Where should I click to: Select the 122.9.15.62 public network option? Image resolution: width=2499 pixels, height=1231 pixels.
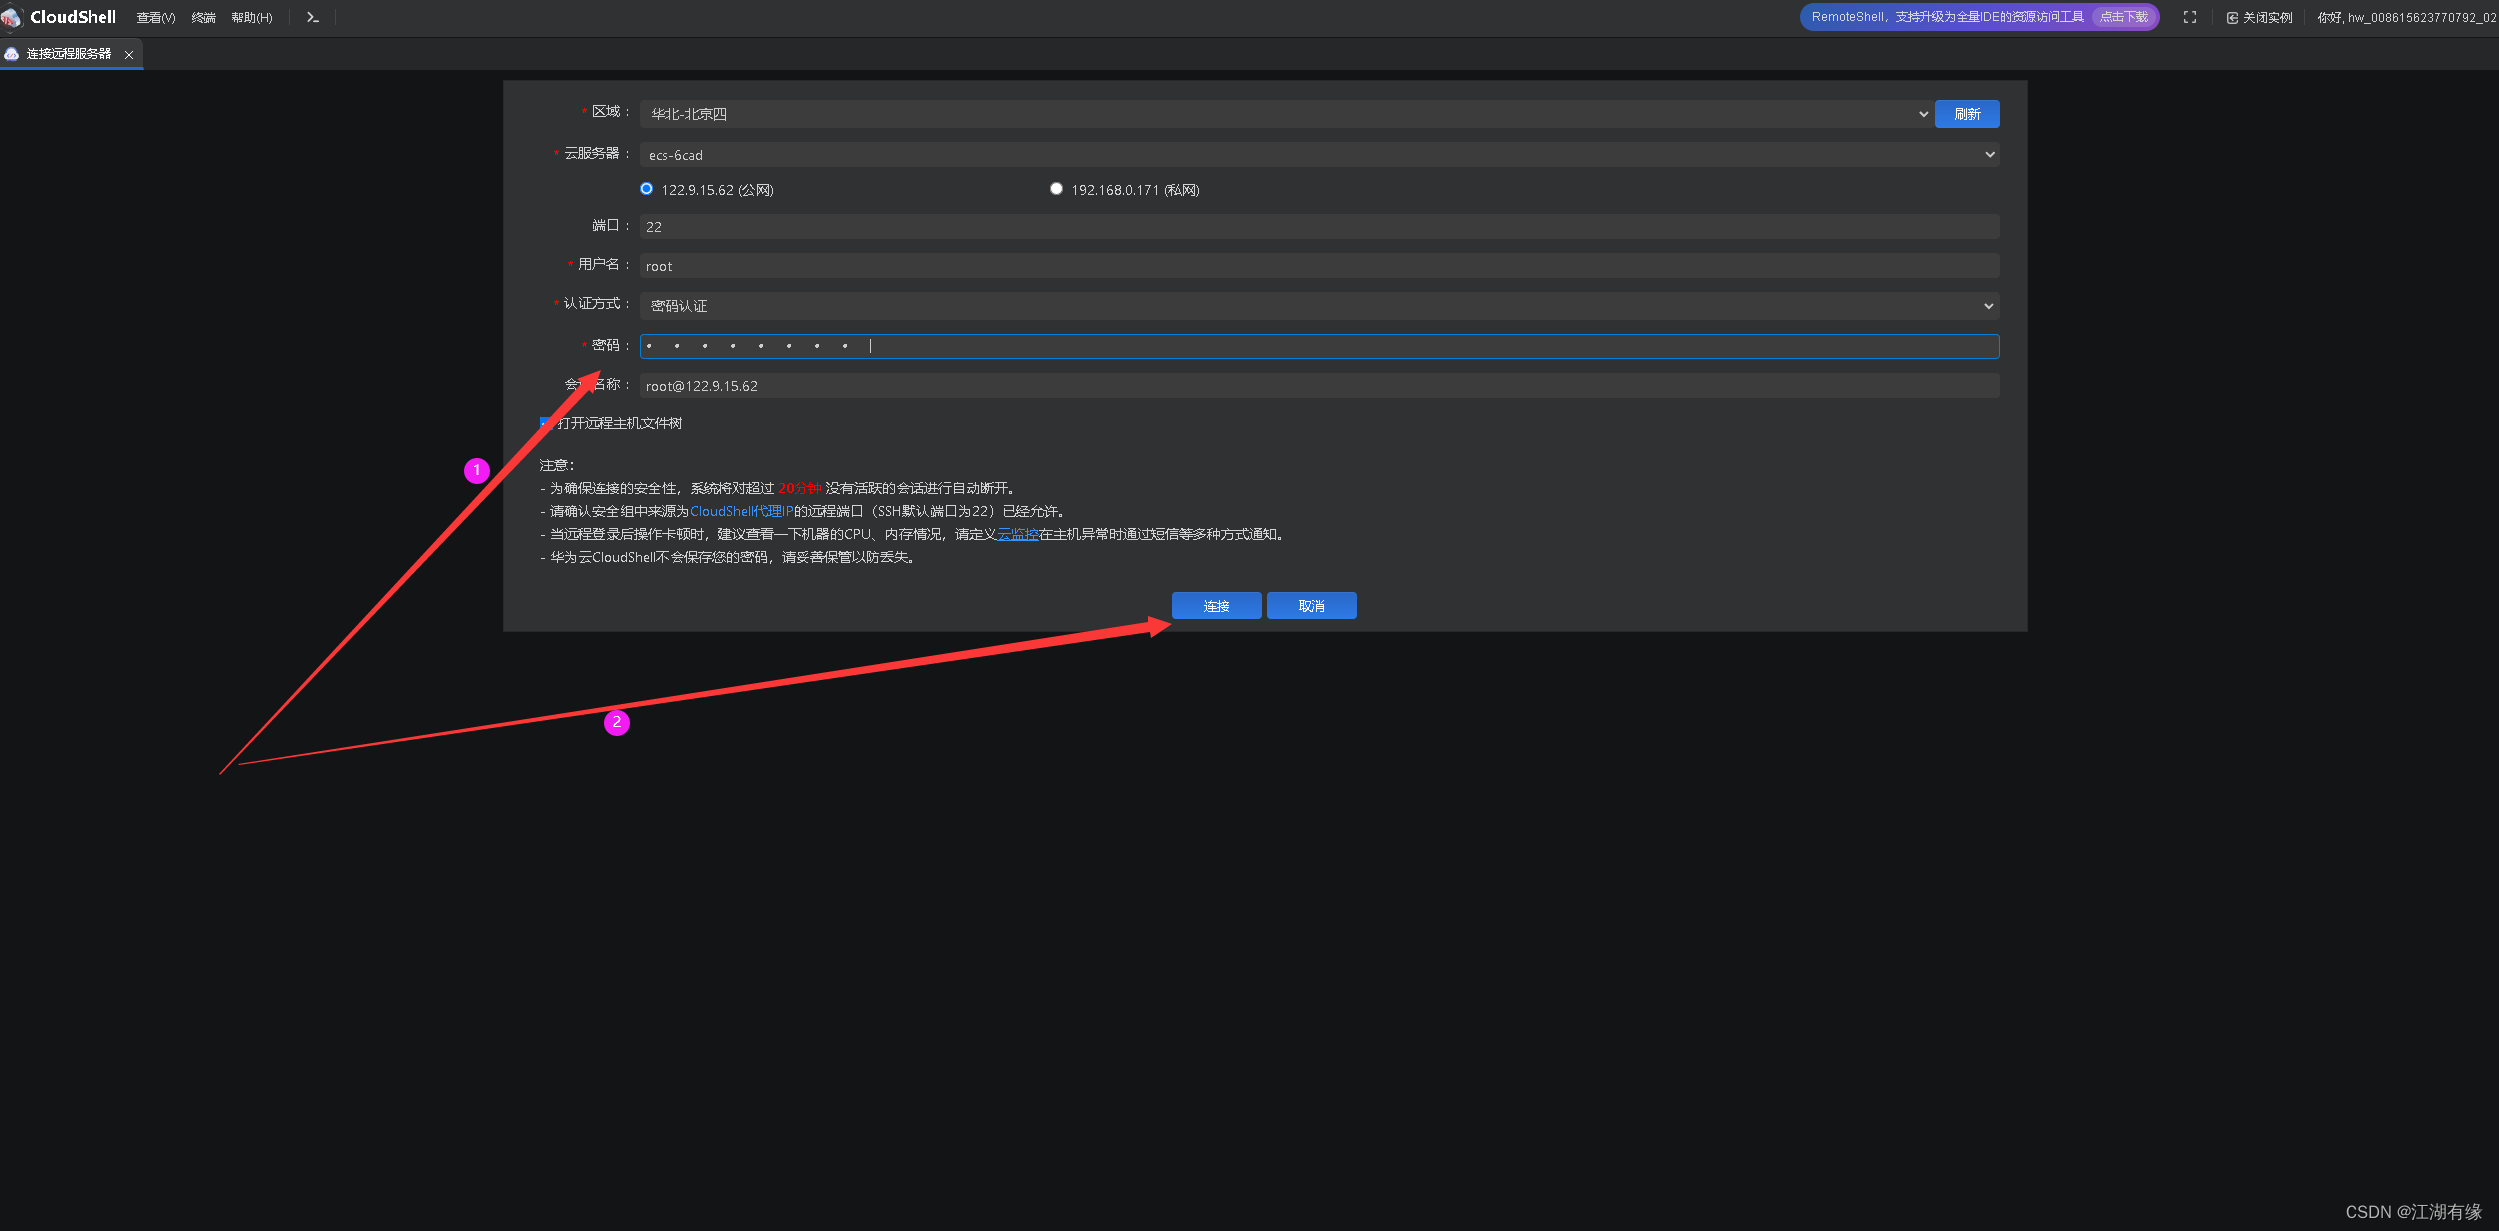647,189
